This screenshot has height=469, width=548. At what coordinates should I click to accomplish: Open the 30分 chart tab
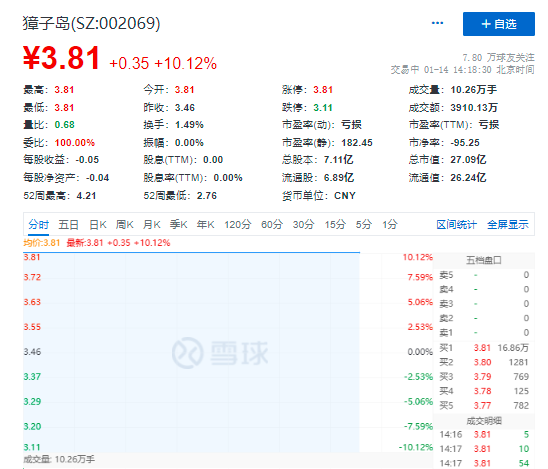[303, 224]
